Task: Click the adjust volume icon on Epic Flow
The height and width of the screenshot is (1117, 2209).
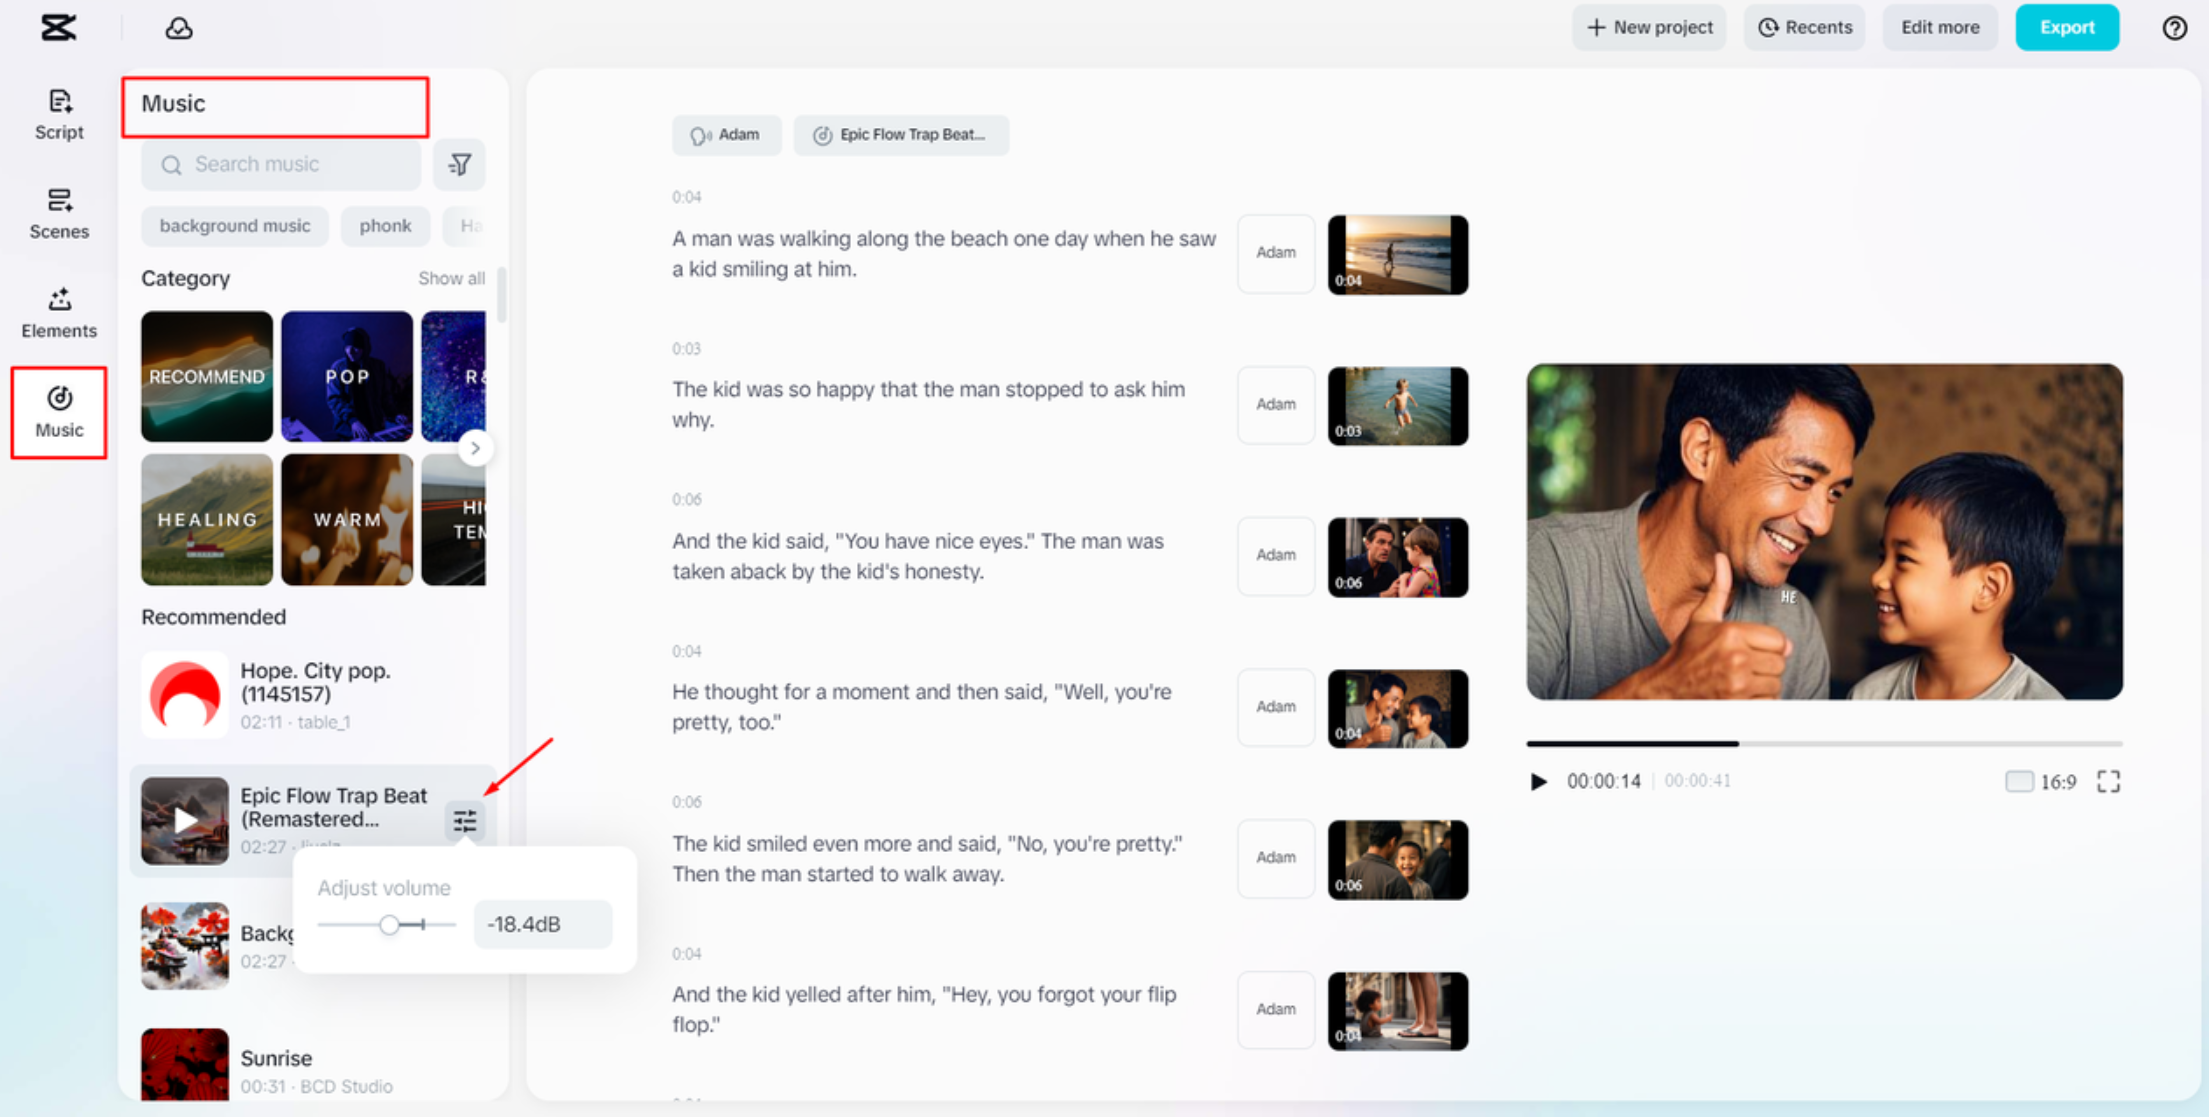Action: (465, 821)
